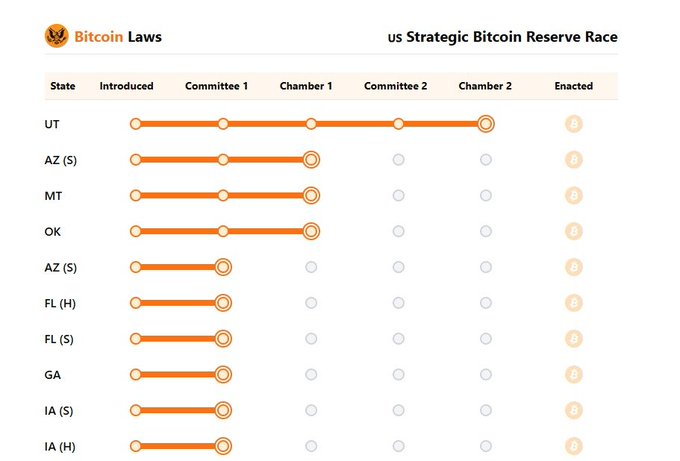Click the Bitcoin Laws title link

[118, 37]
